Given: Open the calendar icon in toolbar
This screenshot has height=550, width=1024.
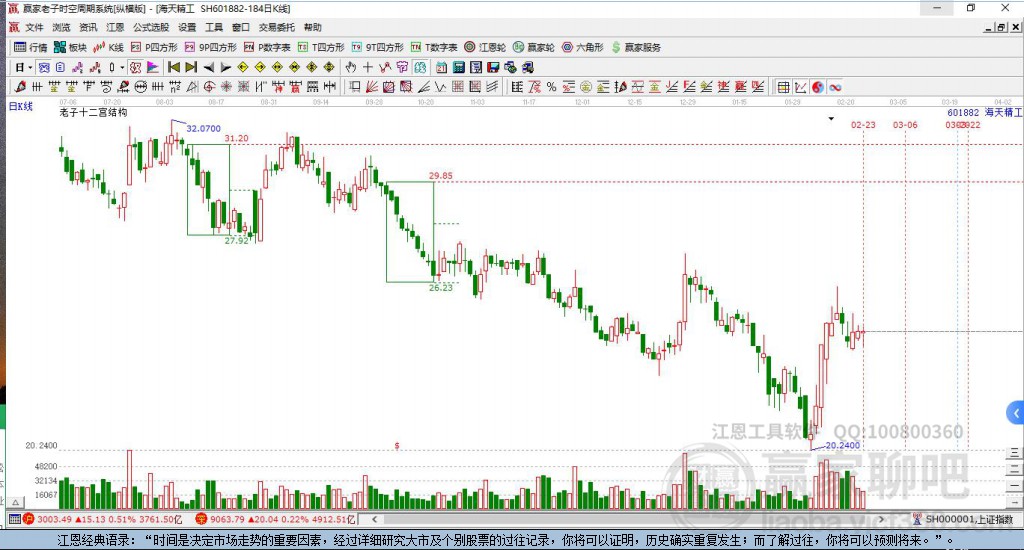Looking at the screenshot, I should click(x=441, y=67).
